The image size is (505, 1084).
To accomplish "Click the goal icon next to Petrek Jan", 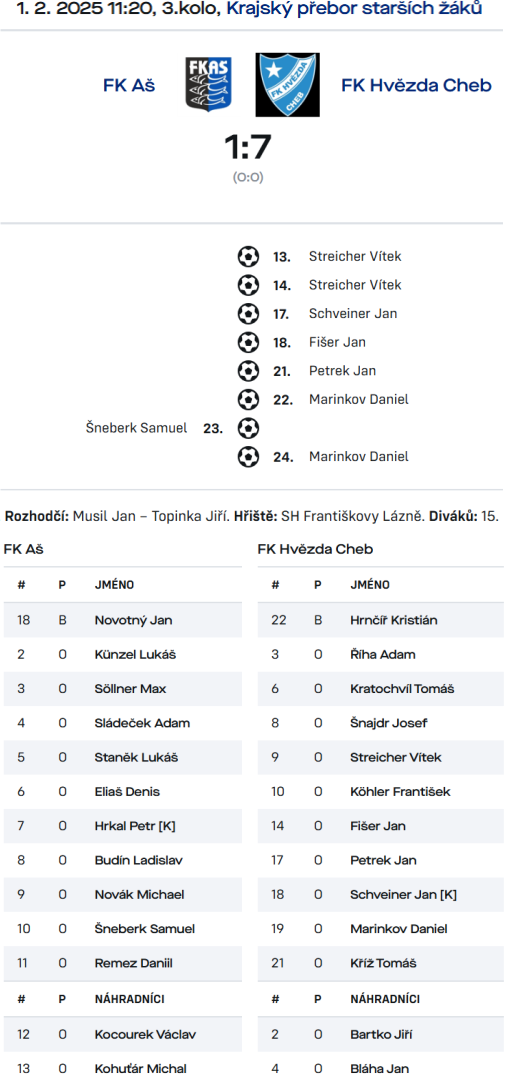I will [x=248, y=371].
